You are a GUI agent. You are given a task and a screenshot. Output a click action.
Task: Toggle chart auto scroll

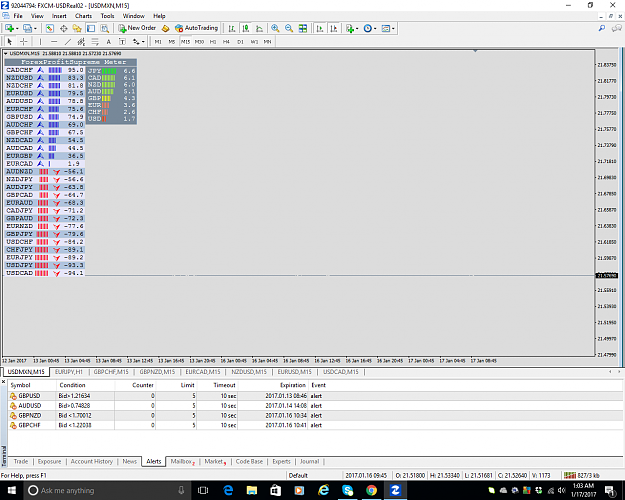[x=320, y=28]
